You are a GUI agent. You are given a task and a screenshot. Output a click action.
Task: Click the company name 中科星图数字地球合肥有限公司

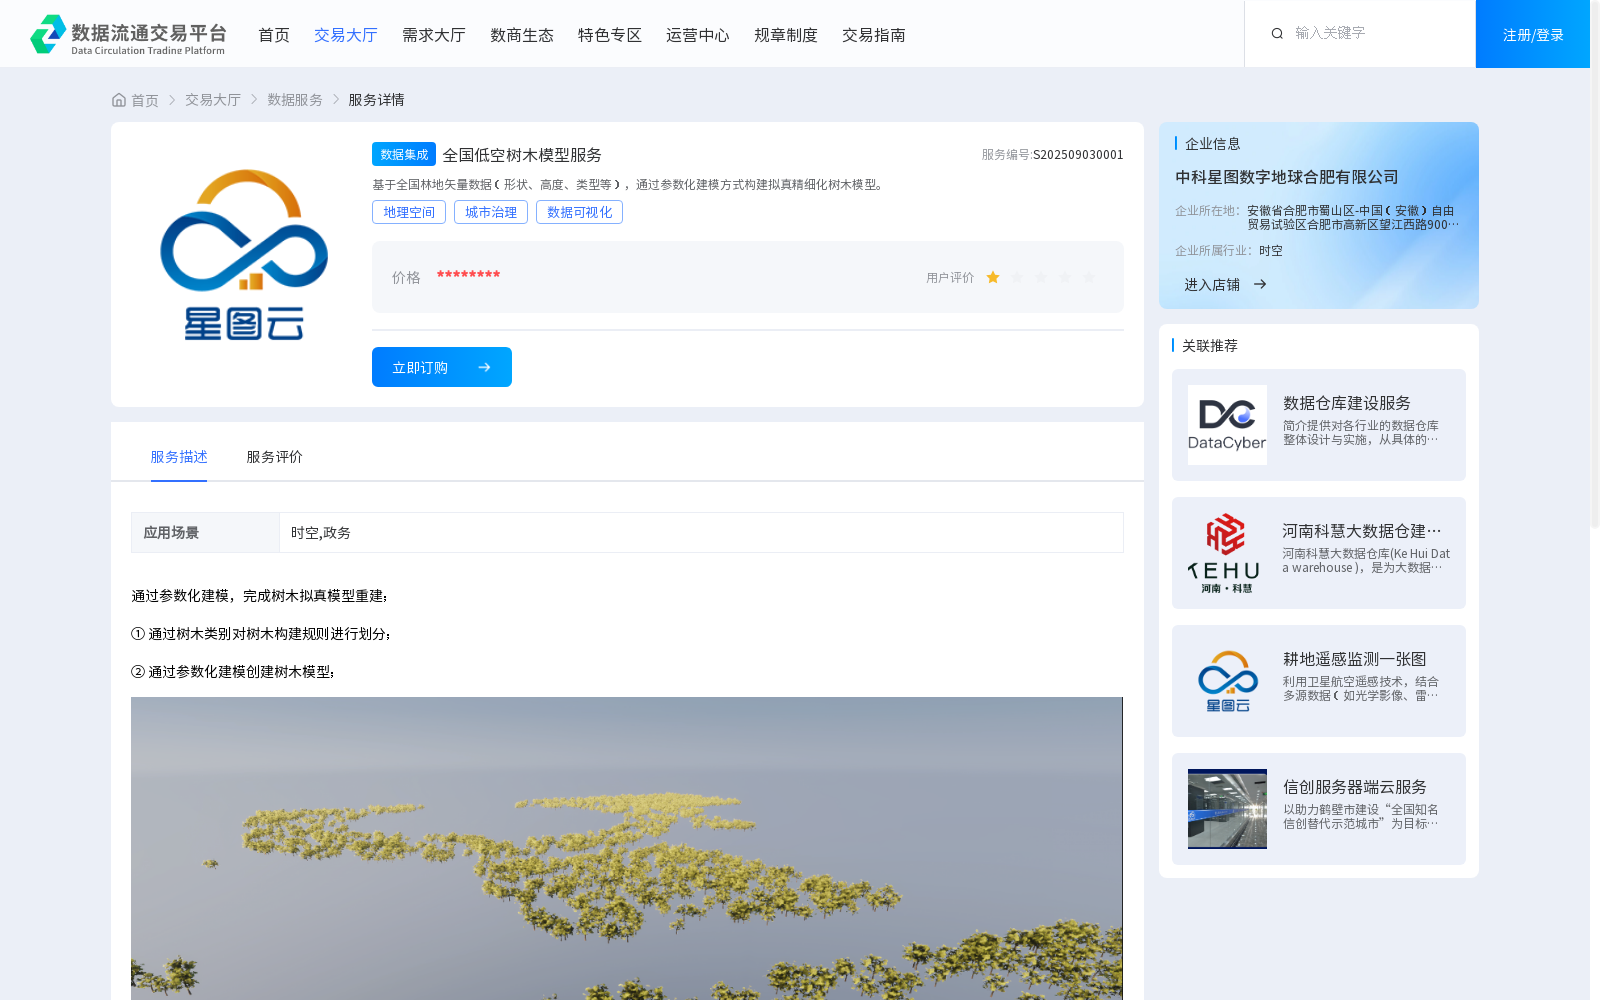[x=1287, y=177]
